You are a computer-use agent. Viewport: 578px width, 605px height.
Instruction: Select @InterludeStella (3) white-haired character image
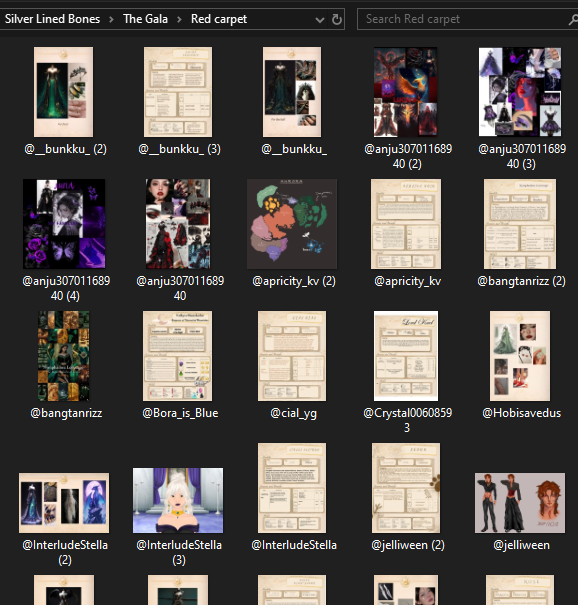[x=178, y=500]
